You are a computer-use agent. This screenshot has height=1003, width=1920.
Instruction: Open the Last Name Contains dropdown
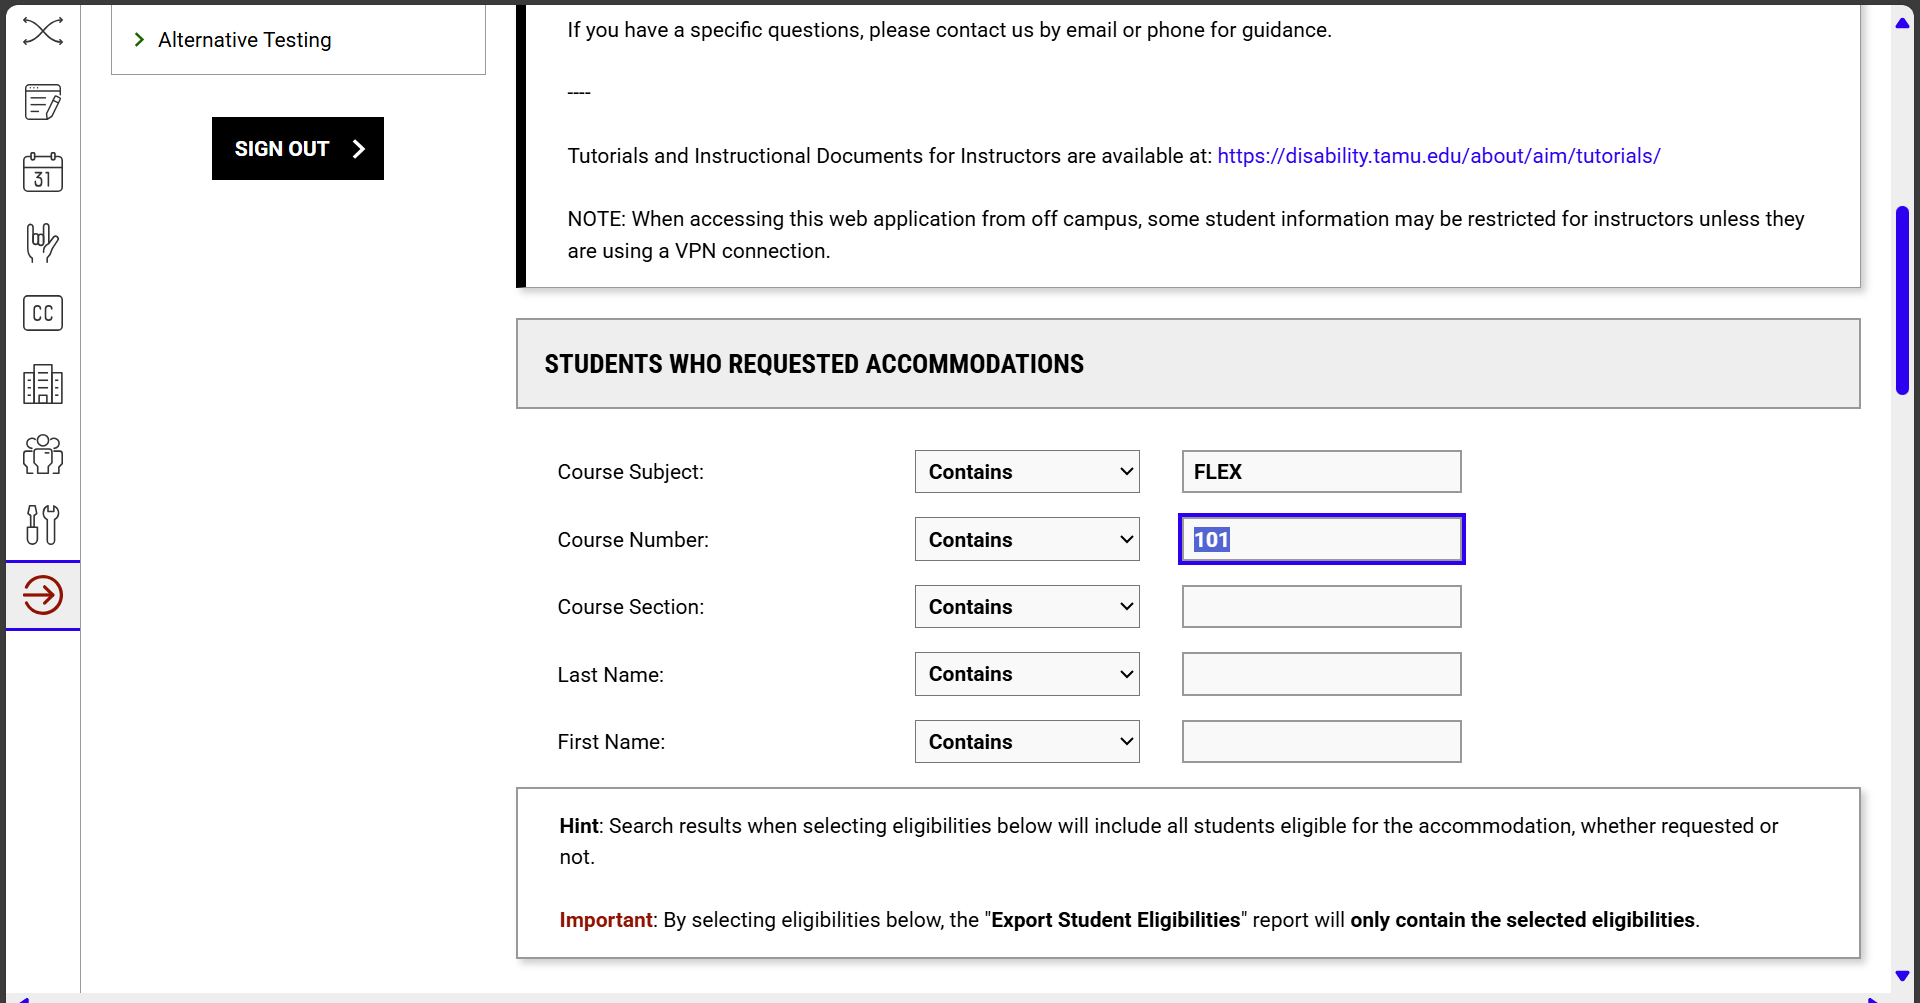click(1026, 674)
